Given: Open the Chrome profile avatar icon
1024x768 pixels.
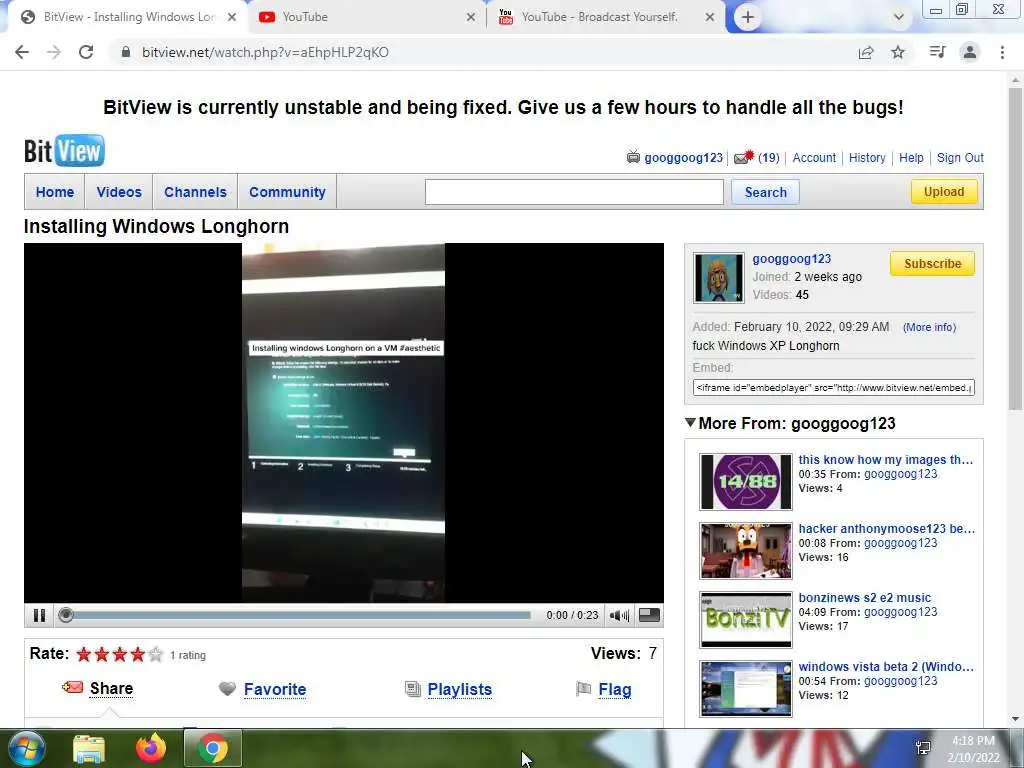Looking at the screenshot, I should [x=970, y=52].
